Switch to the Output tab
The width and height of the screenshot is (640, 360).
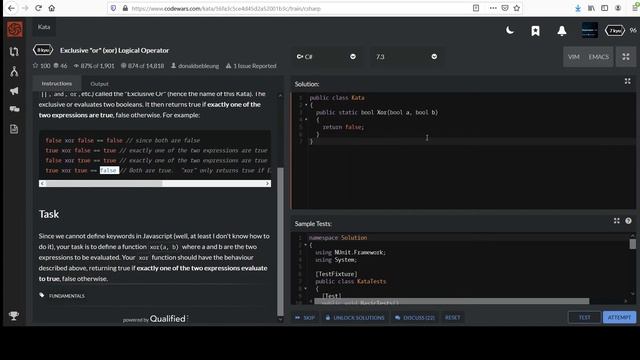(x=100, y=84)
